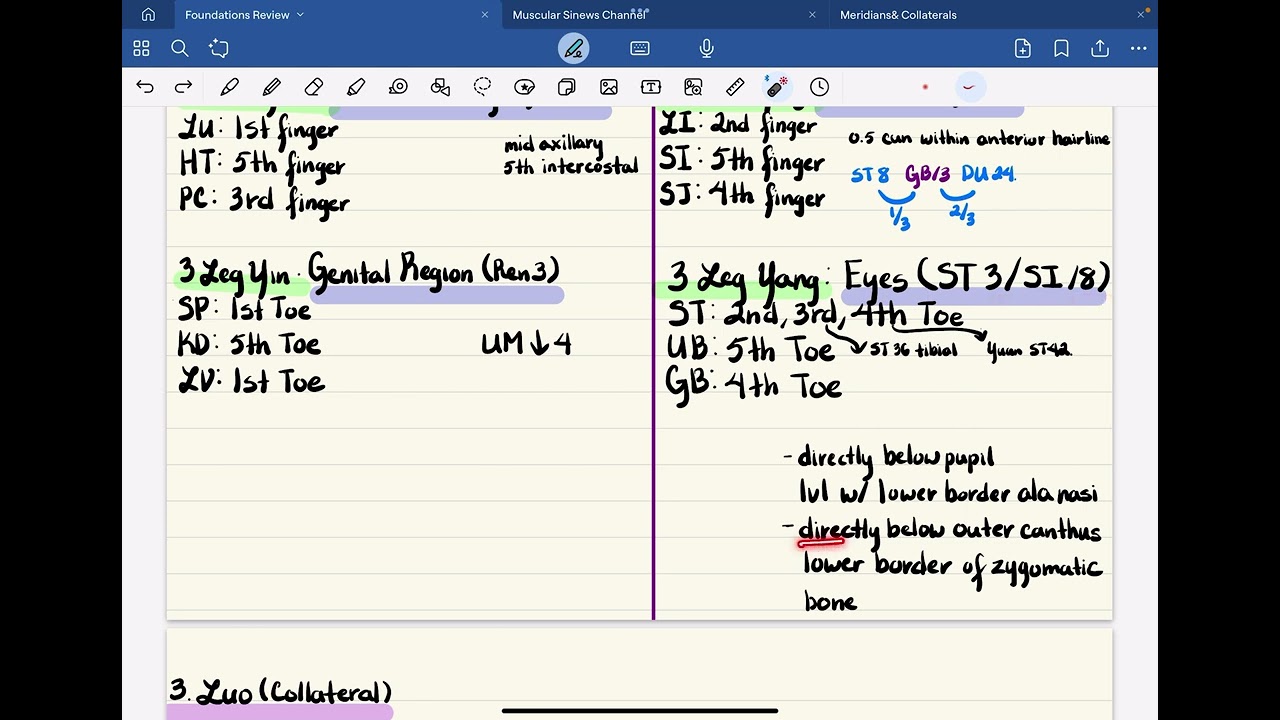This screenshot has height=720, width=1280.
Task: Tap 'mid axillary' note
Action: (x=553, y=146)
